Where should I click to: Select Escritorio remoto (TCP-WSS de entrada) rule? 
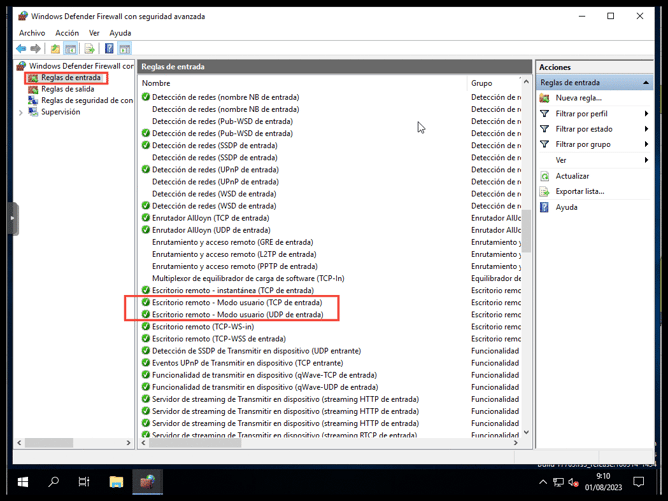219,339
